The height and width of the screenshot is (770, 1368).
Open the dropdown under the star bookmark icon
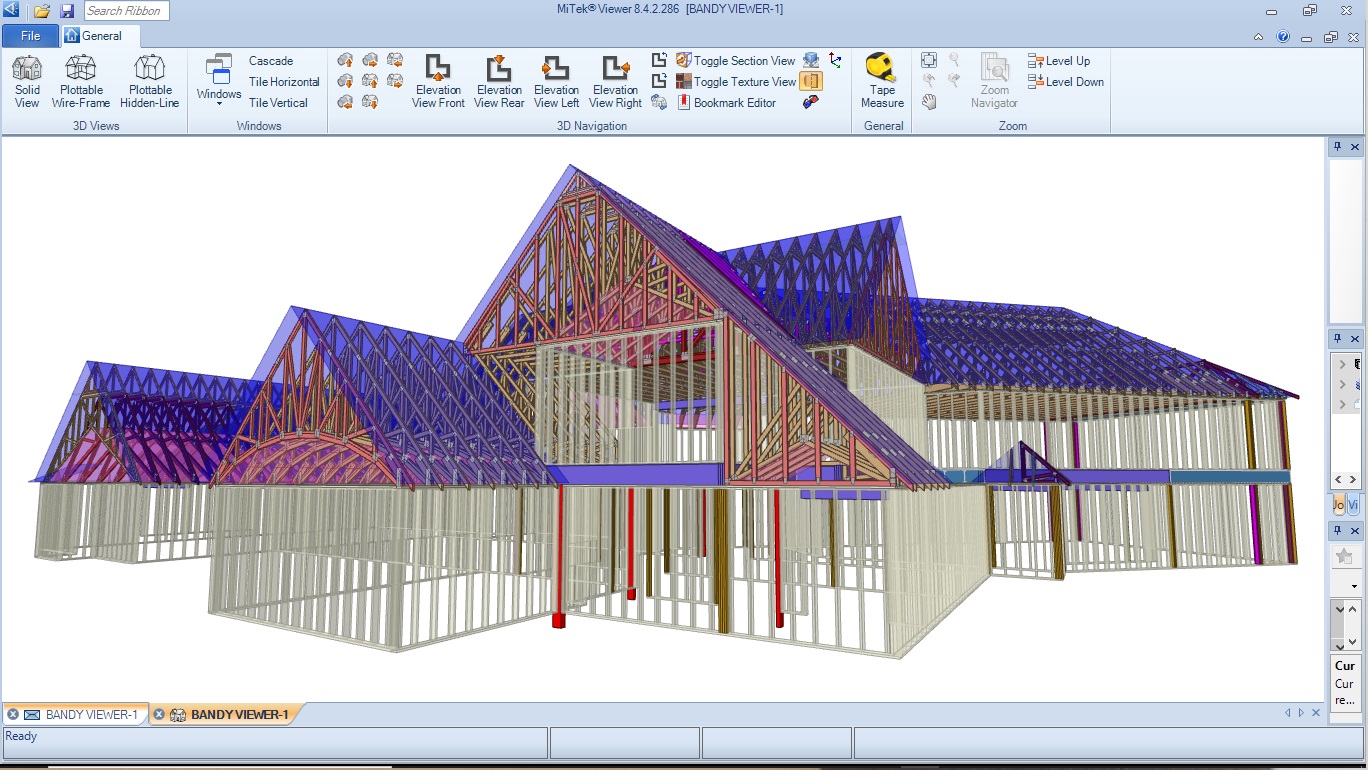tap(1354, 586)
